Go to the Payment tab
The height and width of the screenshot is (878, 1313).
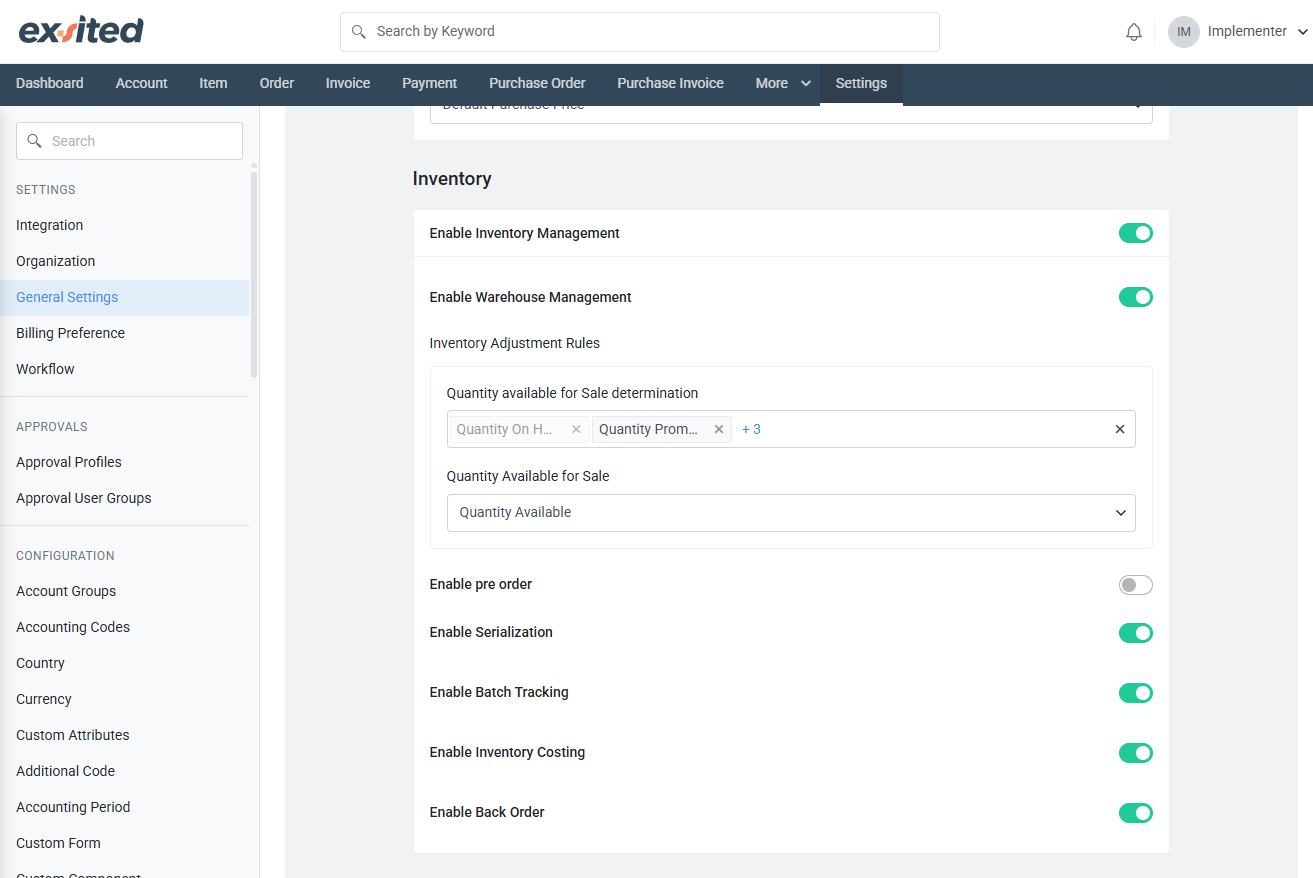[x=429, y=84]
